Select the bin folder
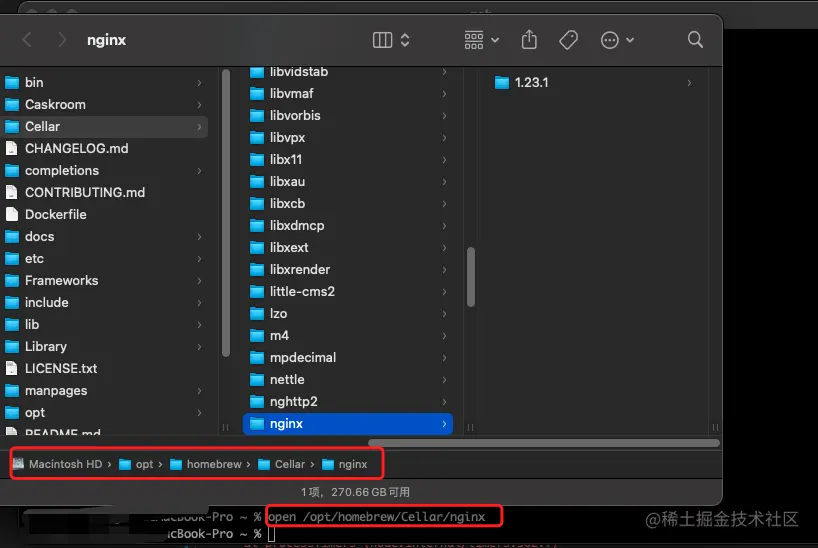The height and width of the screenshot is (548, 818). [x=104, y=82]
